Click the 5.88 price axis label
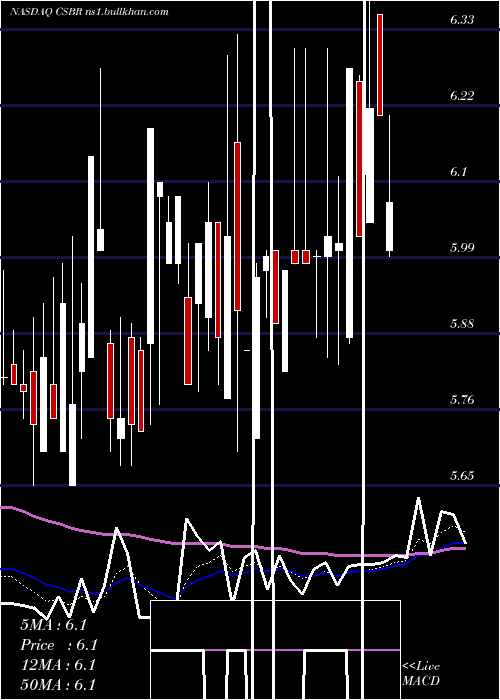The width and height of the screenshot is (500, 700). point(462,323)
